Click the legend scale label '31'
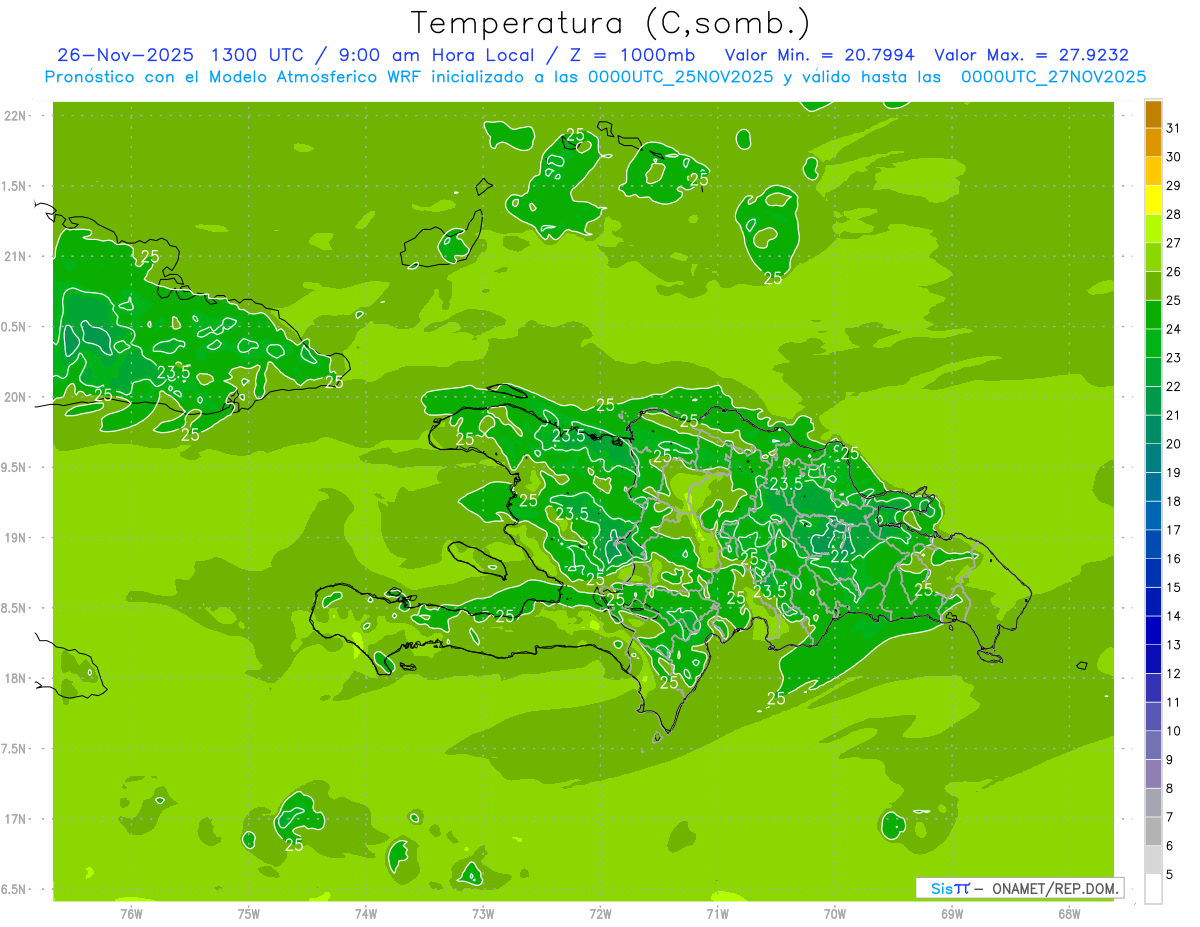This screenshot has width=1200, height=927. point(1174,128)
